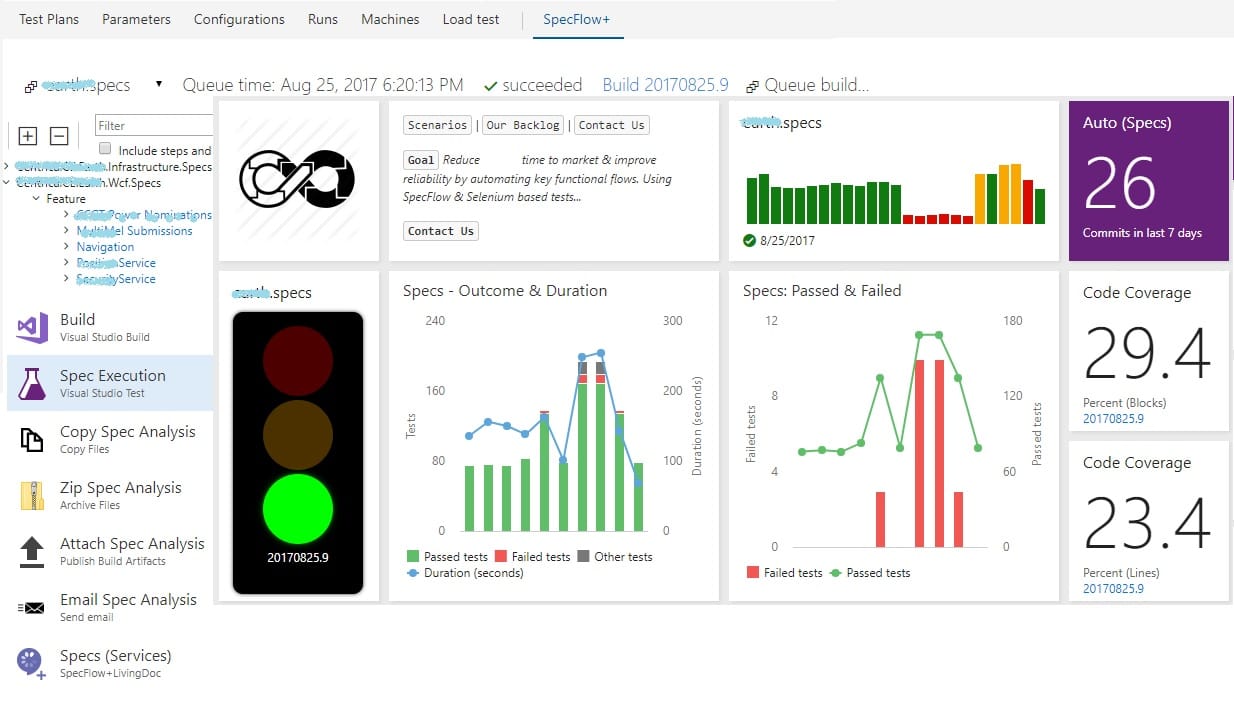Click the build history bar chart

click(x=896, y=193)
